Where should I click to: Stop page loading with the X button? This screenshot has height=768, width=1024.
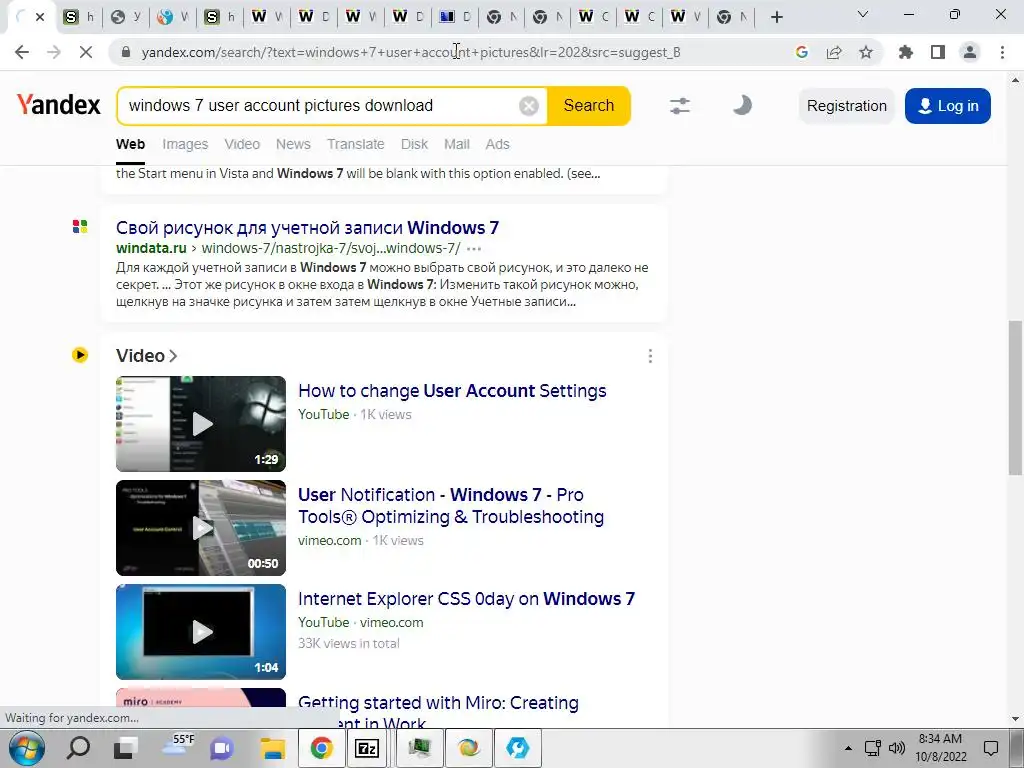(85, 52)
